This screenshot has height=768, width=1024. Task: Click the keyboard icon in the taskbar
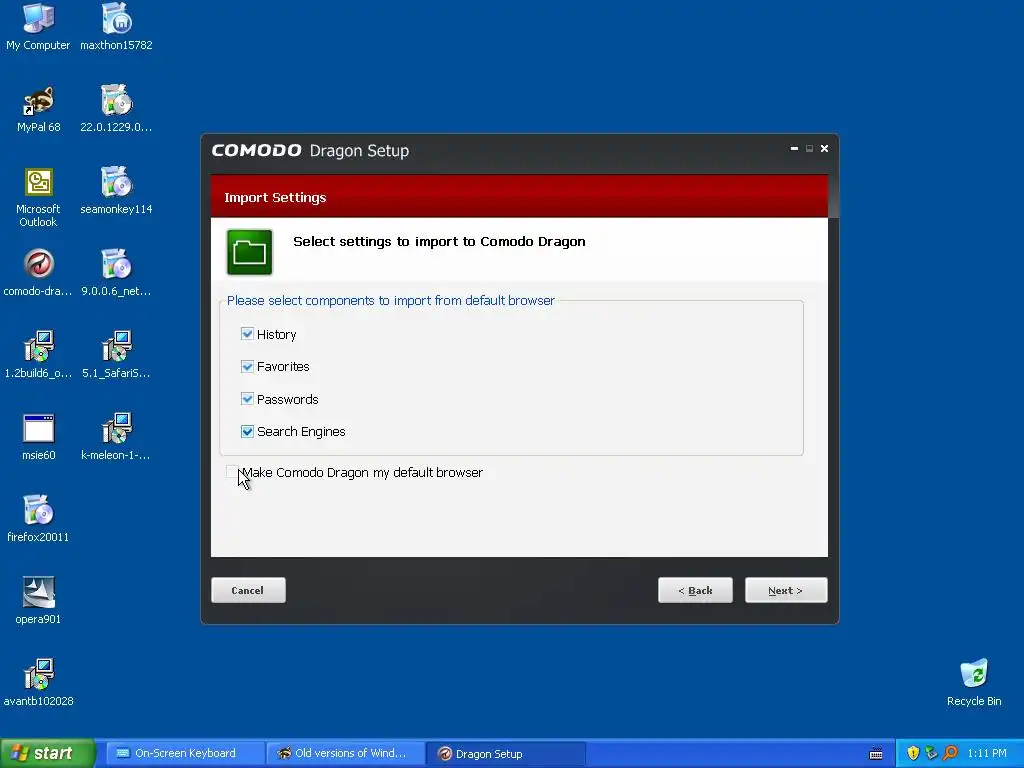[x=876, y=754]
